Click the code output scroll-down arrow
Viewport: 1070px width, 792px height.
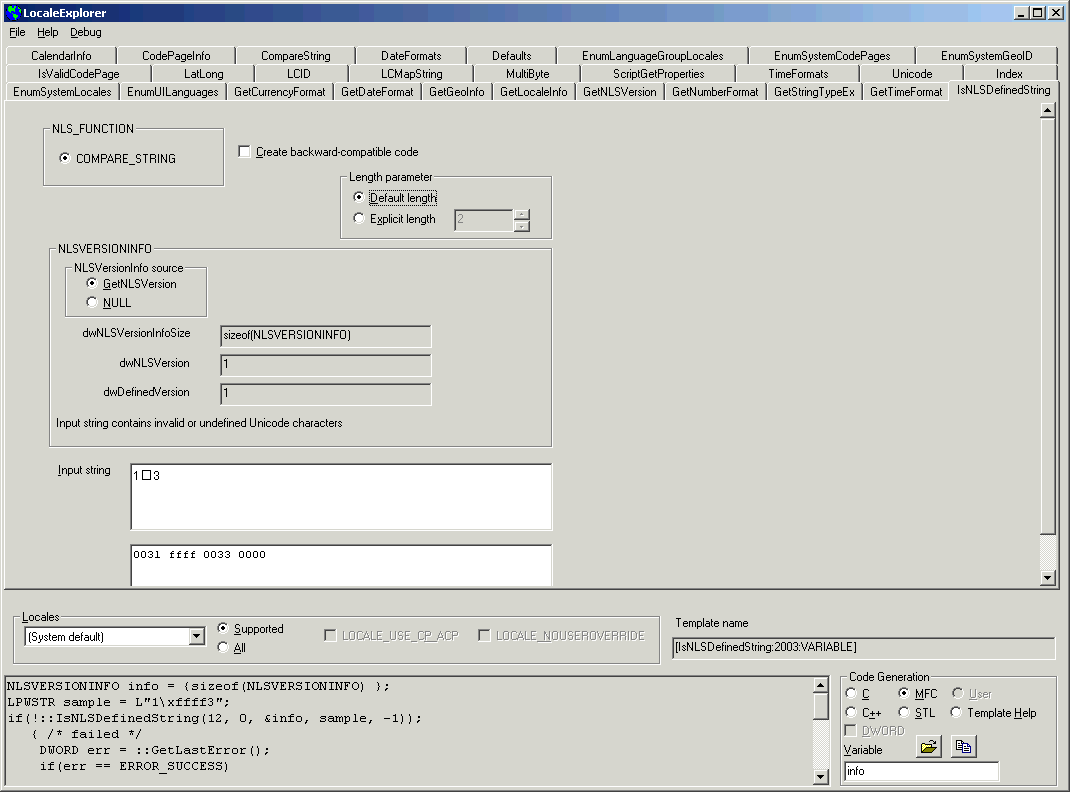pos(821,776)
